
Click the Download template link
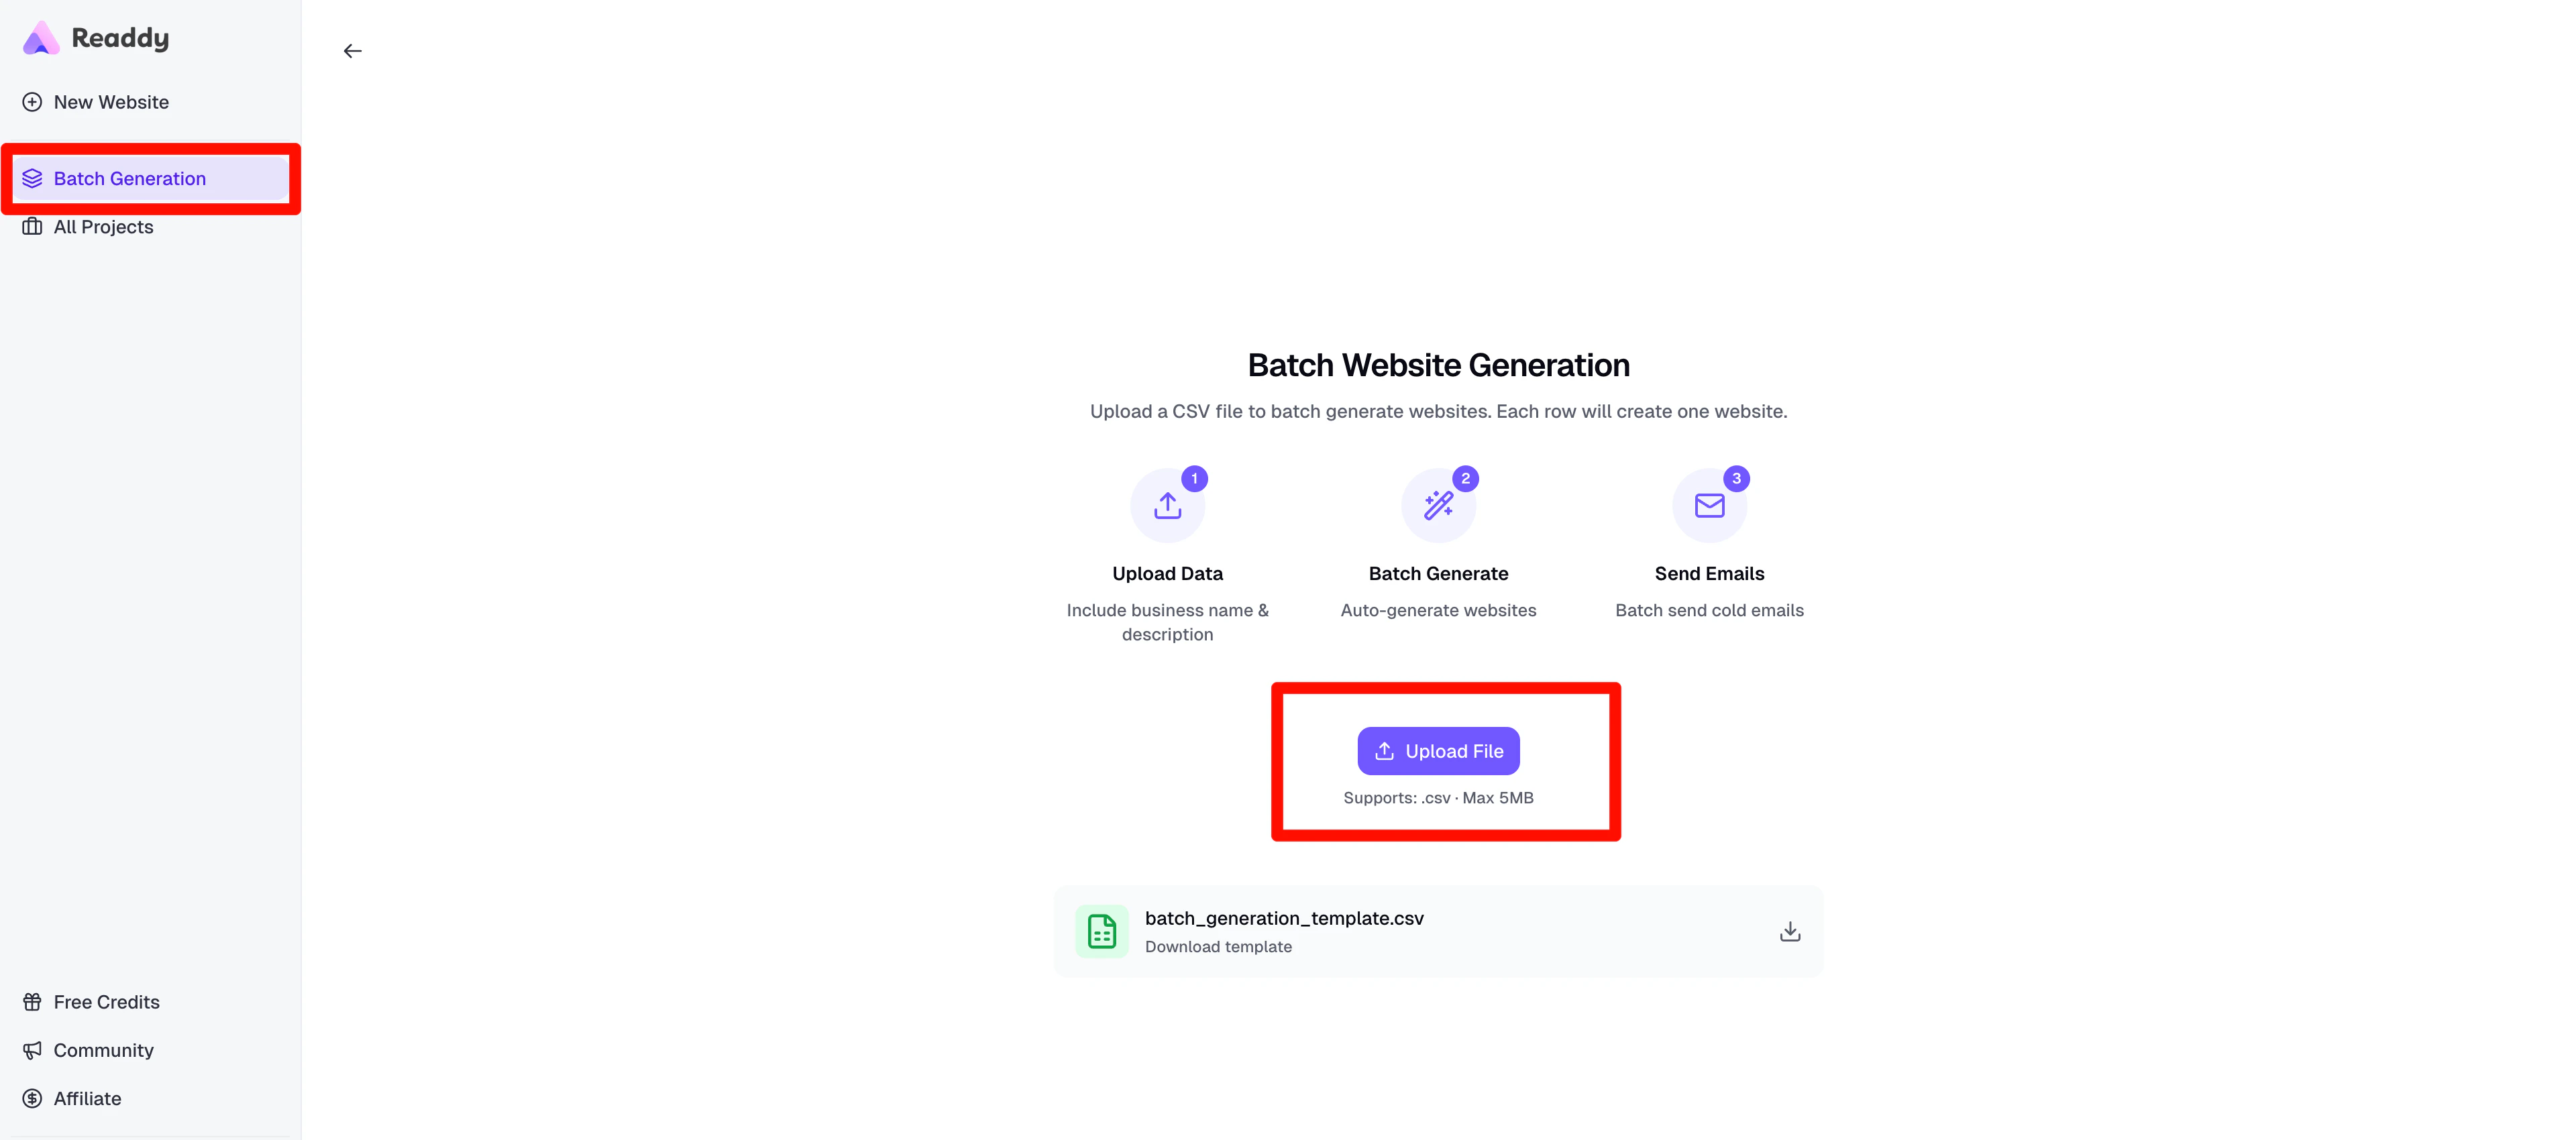tap(1218, 946)
